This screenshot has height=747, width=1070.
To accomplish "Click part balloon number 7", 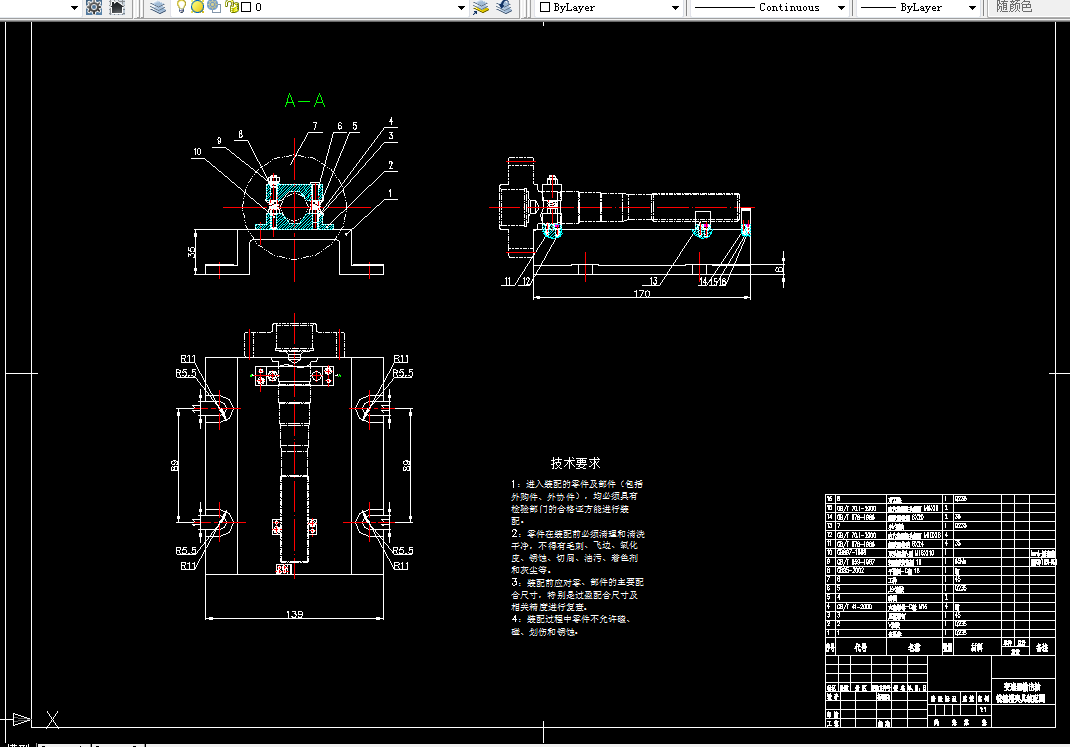I will tap(315, 126).
